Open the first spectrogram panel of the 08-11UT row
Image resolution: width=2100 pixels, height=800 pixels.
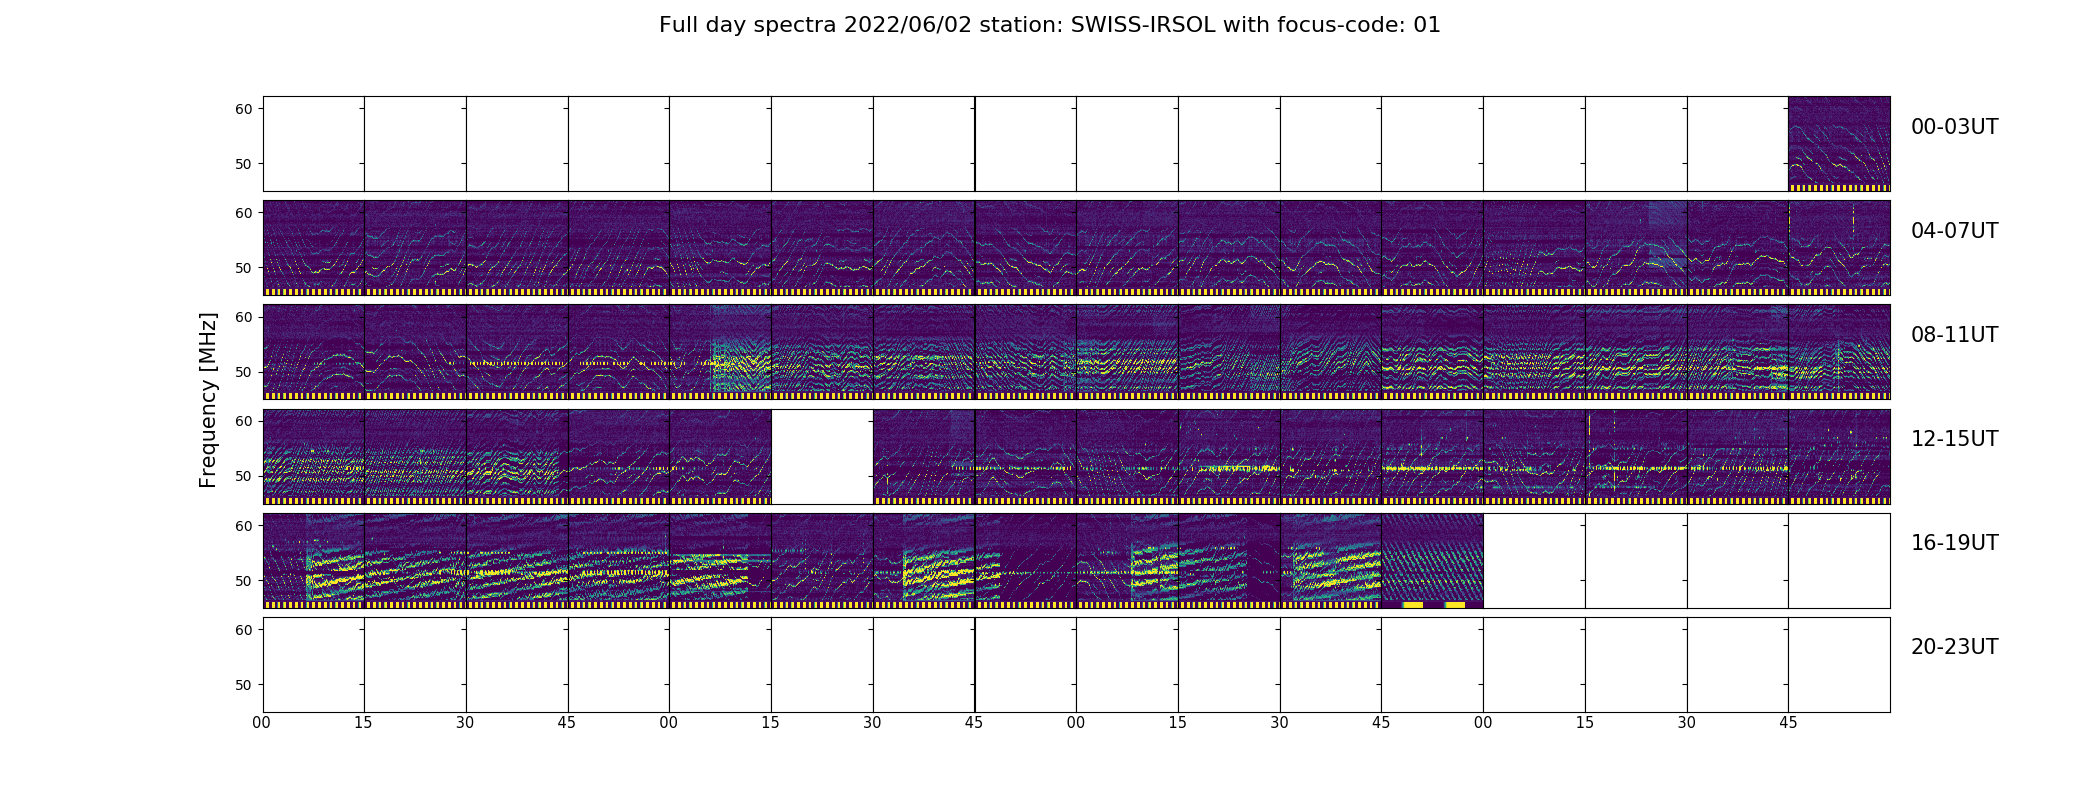[314, 352]
